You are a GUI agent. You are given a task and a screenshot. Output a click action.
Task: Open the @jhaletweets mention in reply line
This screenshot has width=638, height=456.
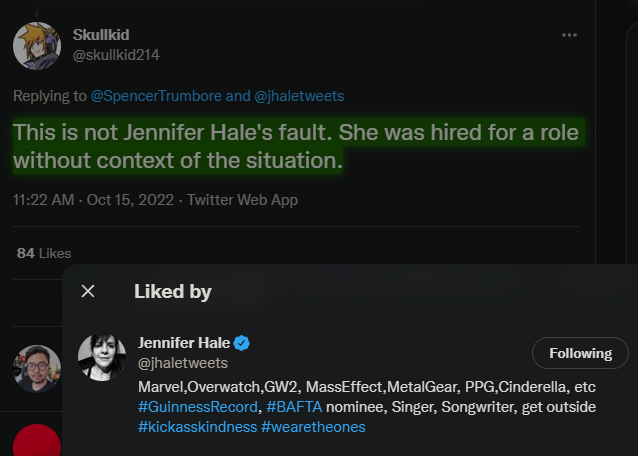pos(299,96)
